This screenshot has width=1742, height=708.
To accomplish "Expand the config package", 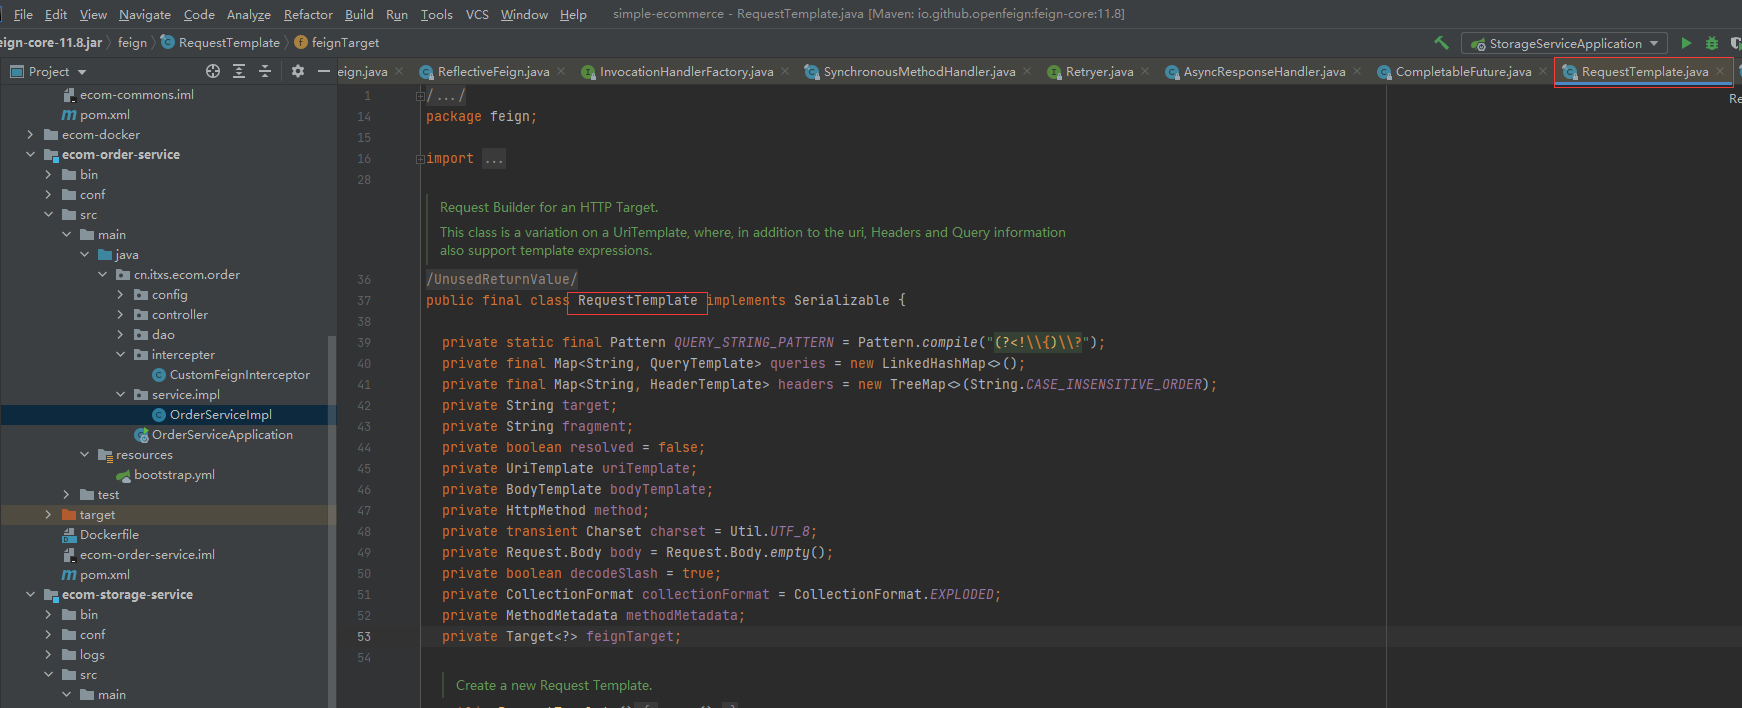I will tap(120, 294).
